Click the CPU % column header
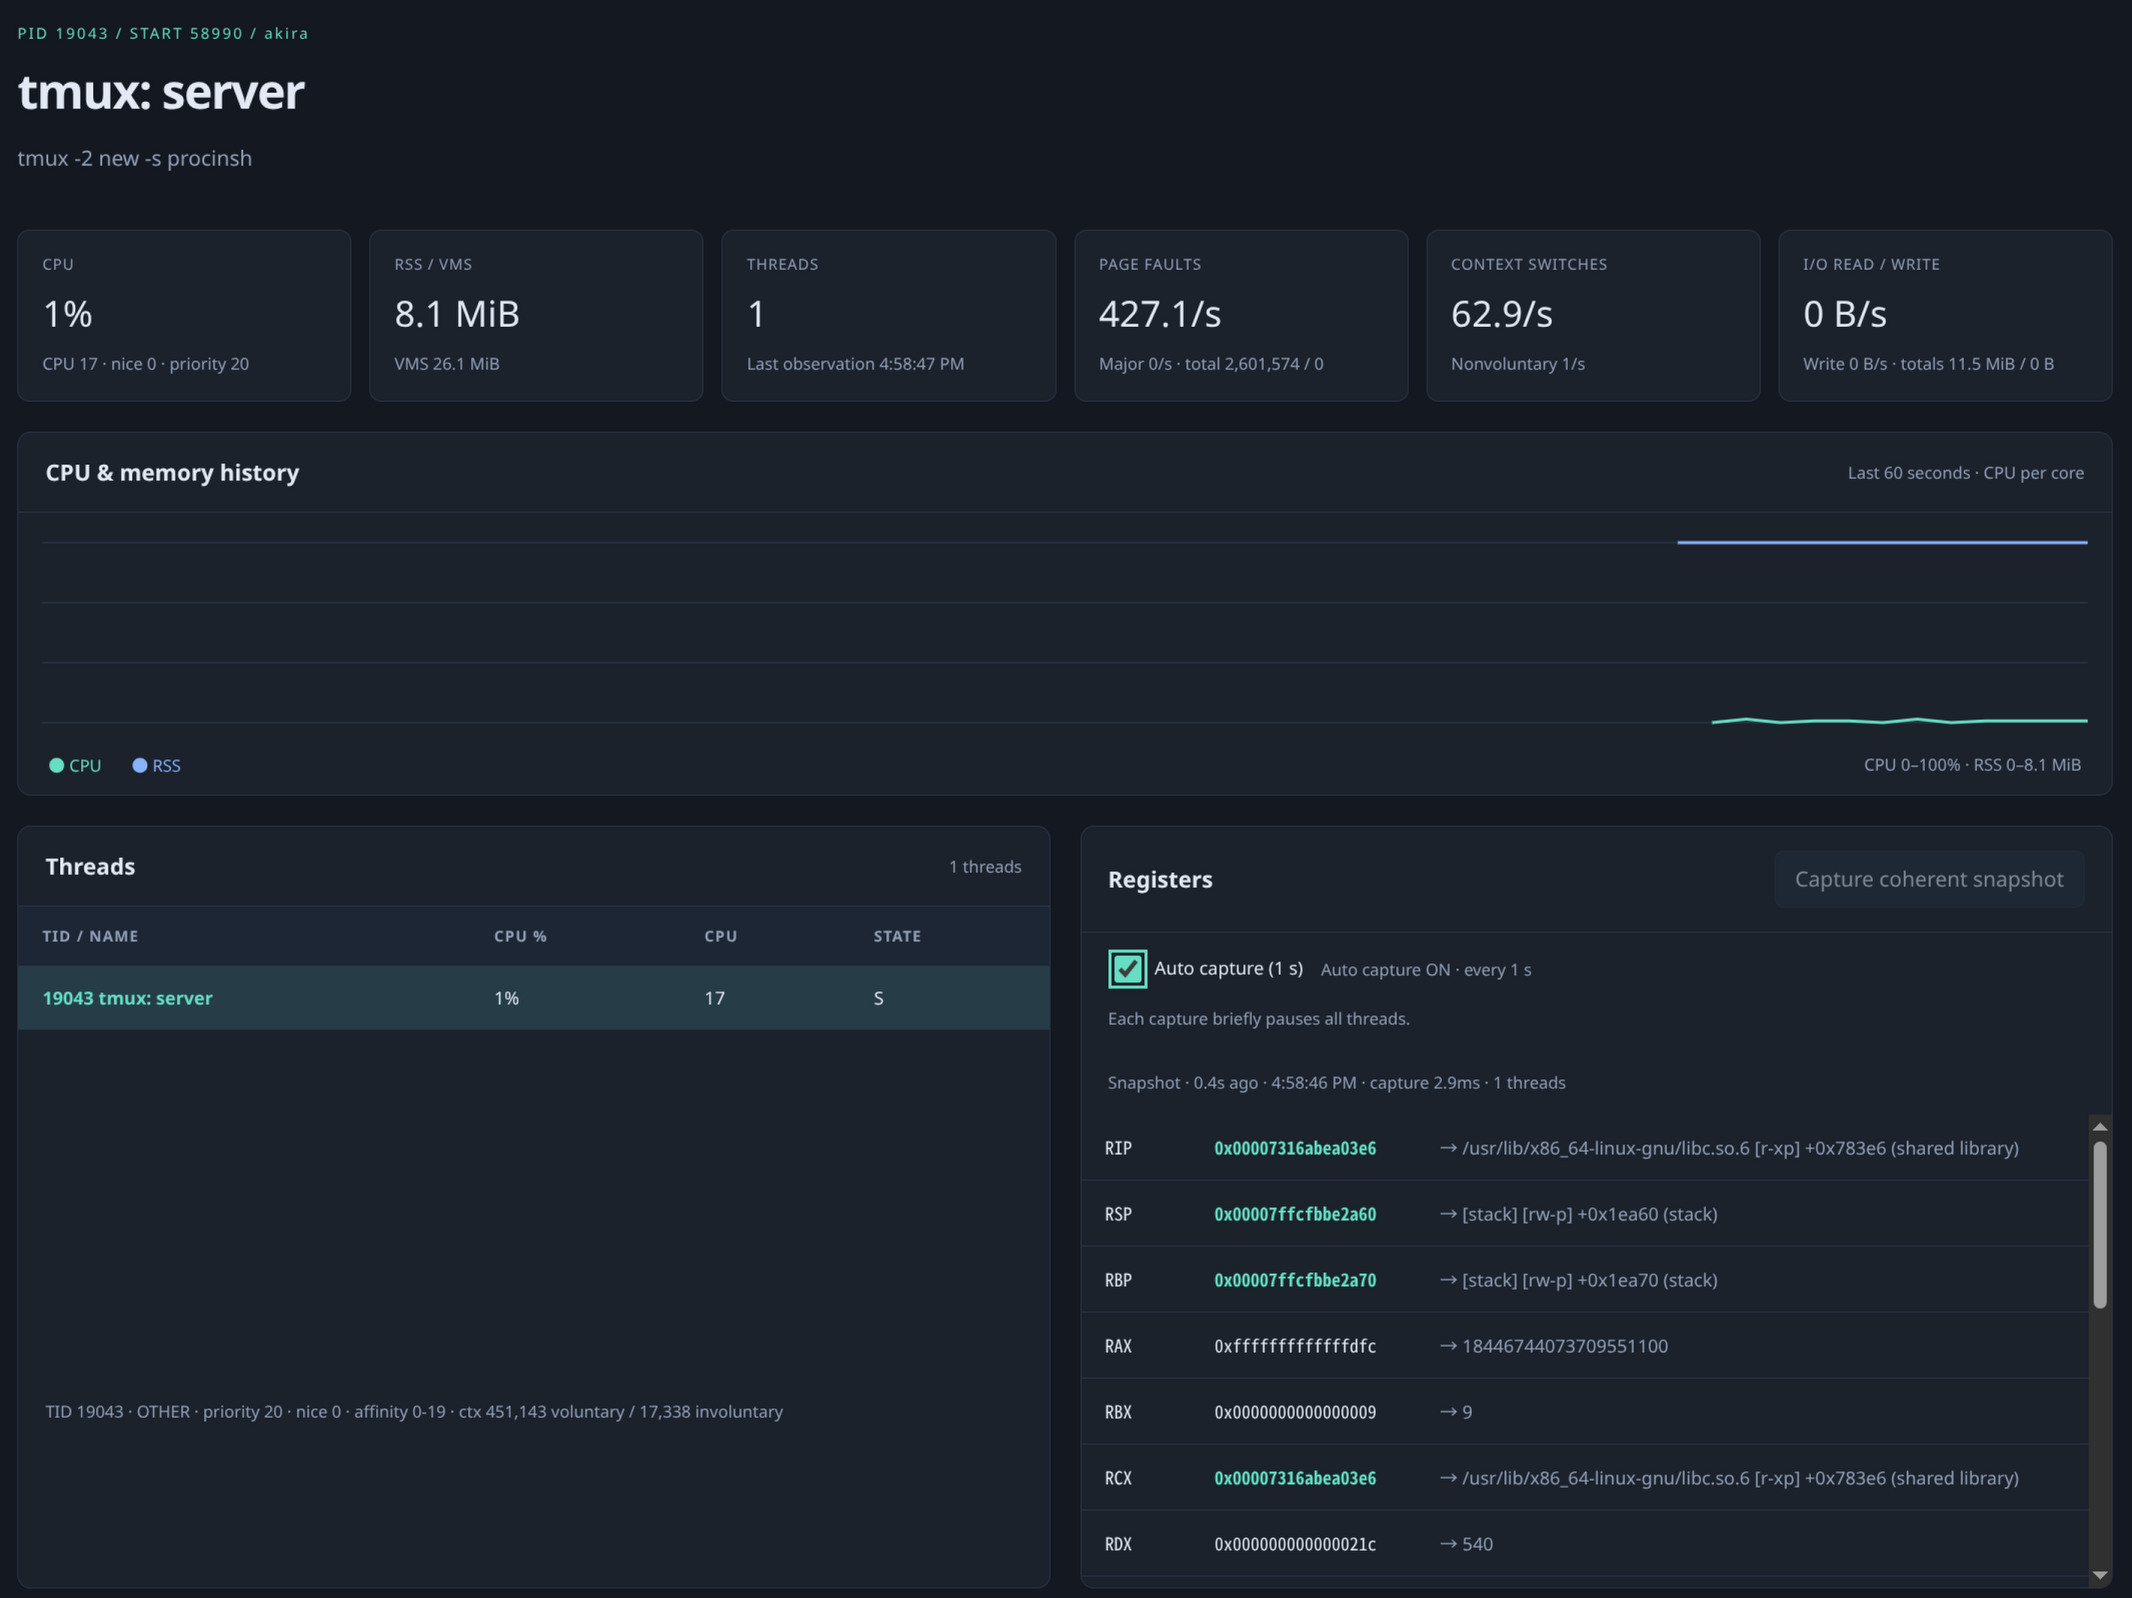Screen dimensions: 2132x1598 (x=520, y=936)
